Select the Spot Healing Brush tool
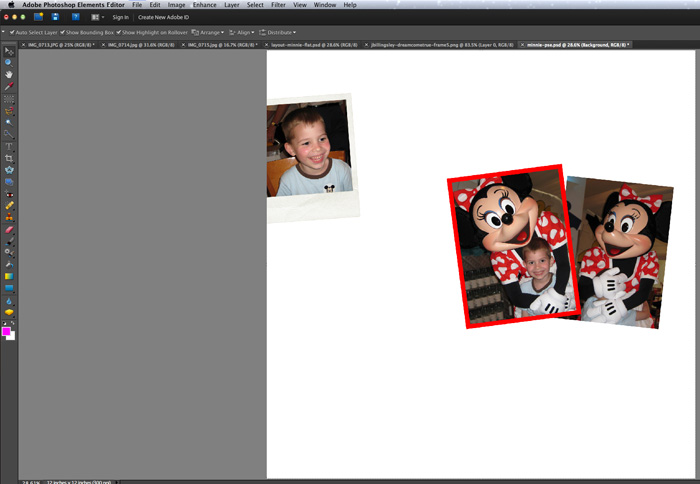 (8, 205)
